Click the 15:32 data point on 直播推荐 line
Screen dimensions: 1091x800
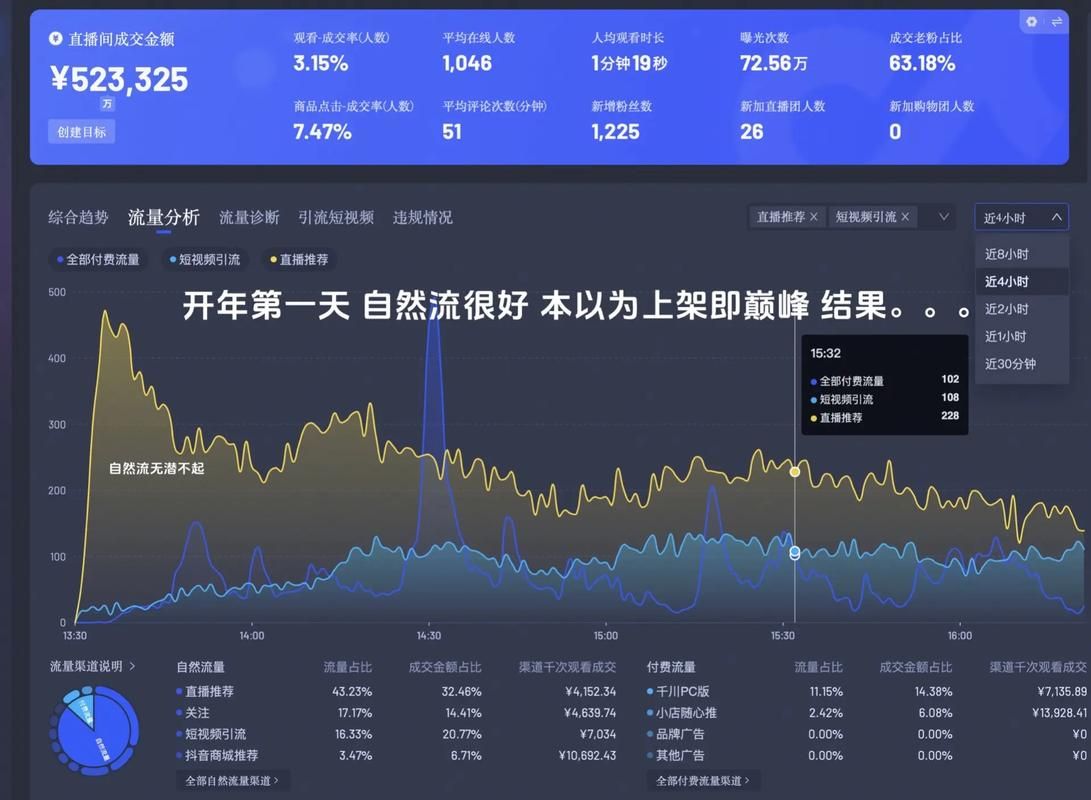point(795,471)
